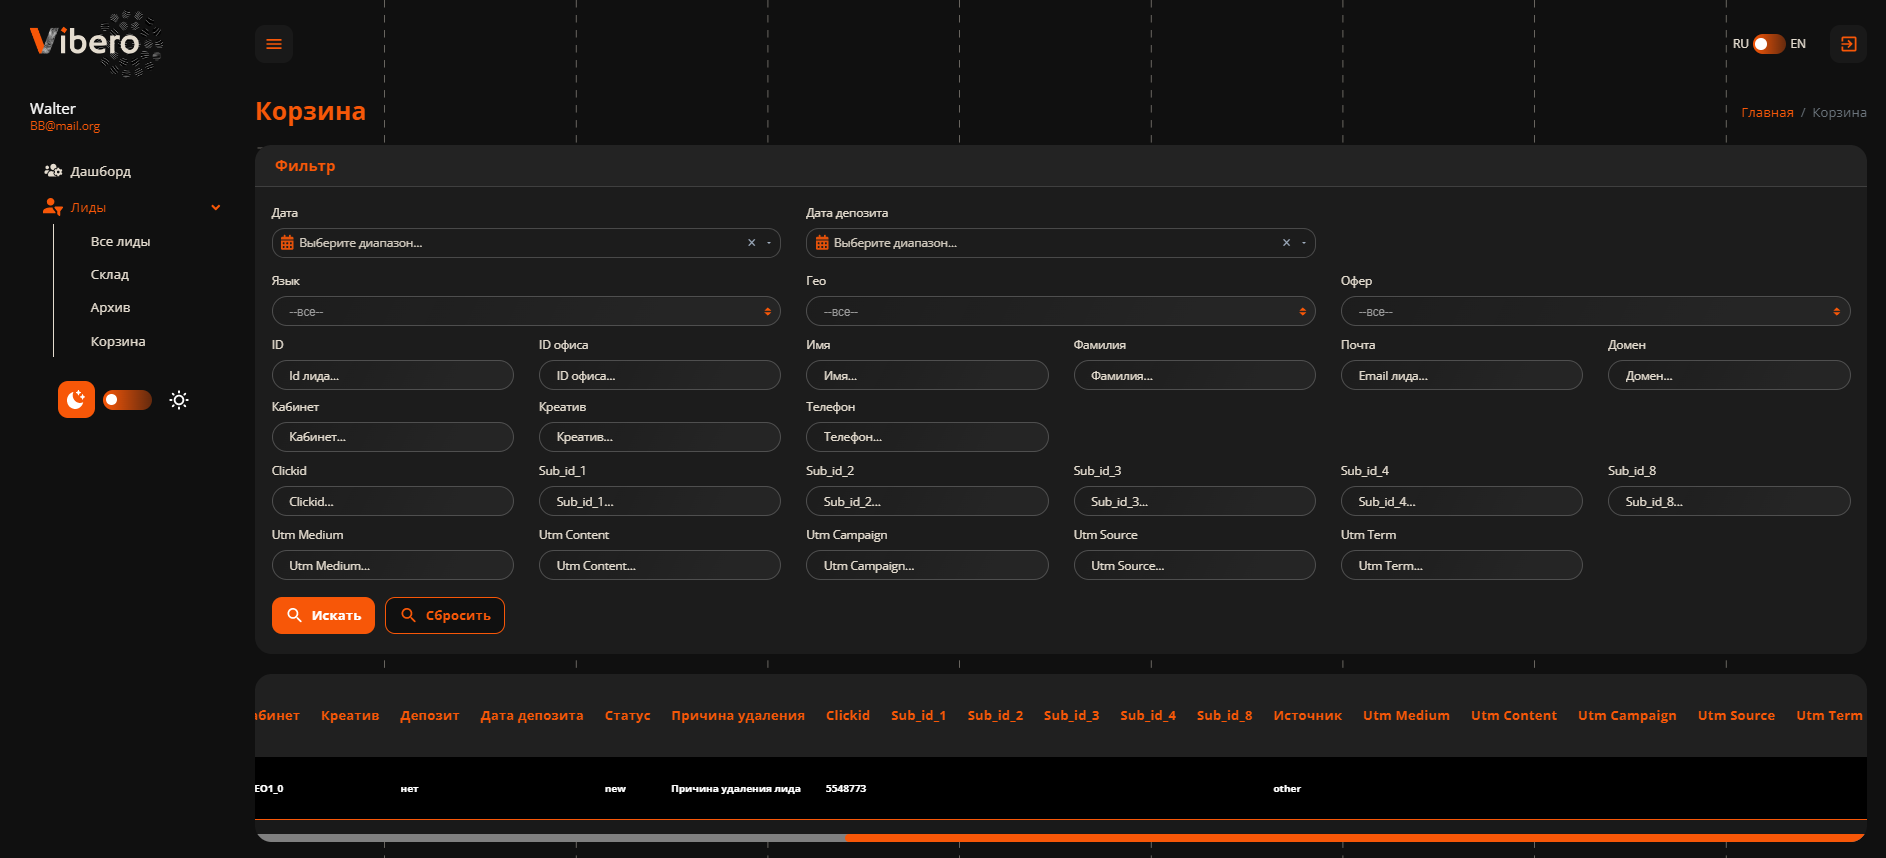Open Корзина in sidebar
Screen dimensions: 1886x858
click(118, 341)
